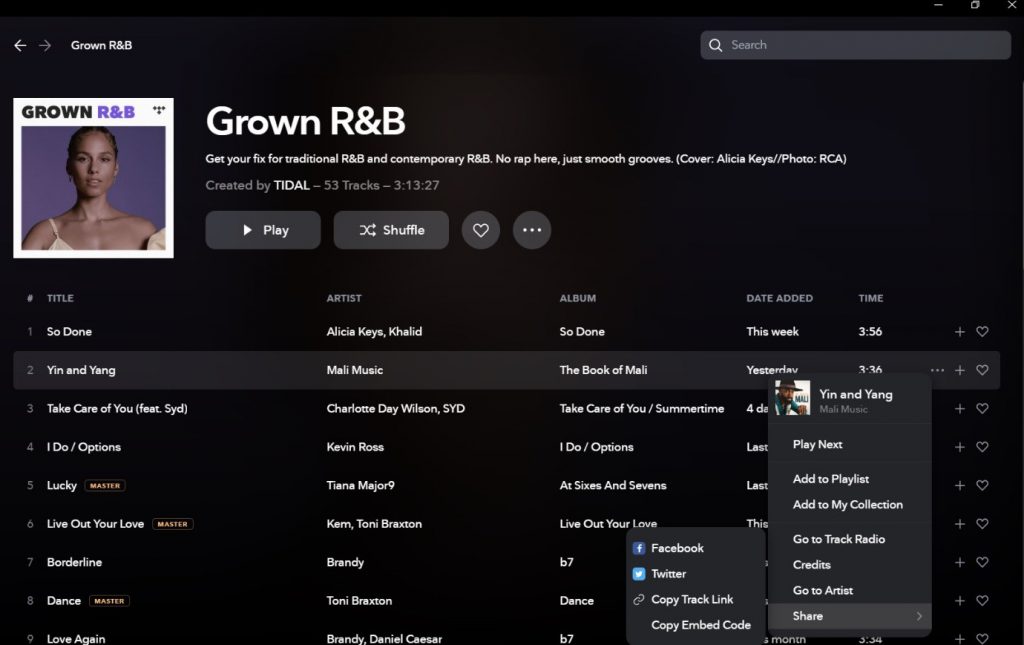This screenshot has height=645, width=1024.
Task: Favorite the track Lucky
Action: point(982,486)
